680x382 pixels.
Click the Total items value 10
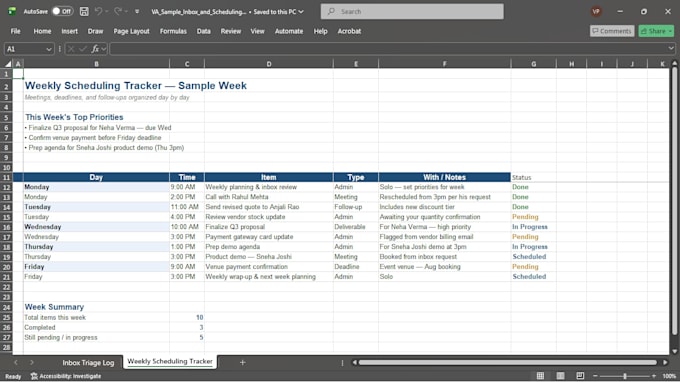187,317
